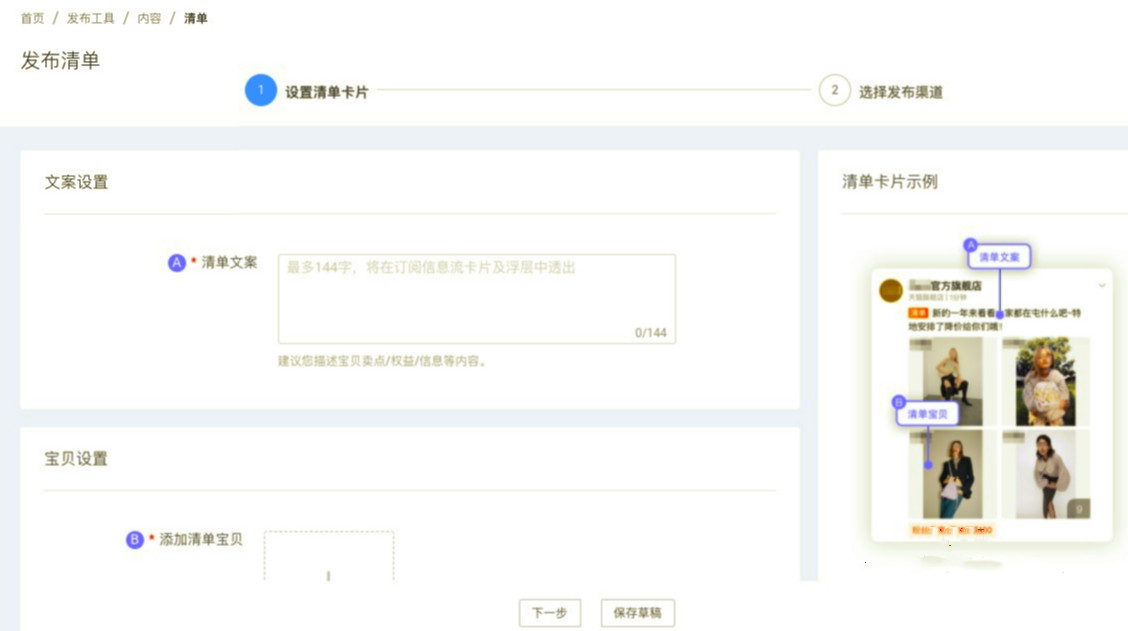Click the 添加清单宝贝 dashed upload box
Screen dimensions: 1128x631
[x=329, y=555]
